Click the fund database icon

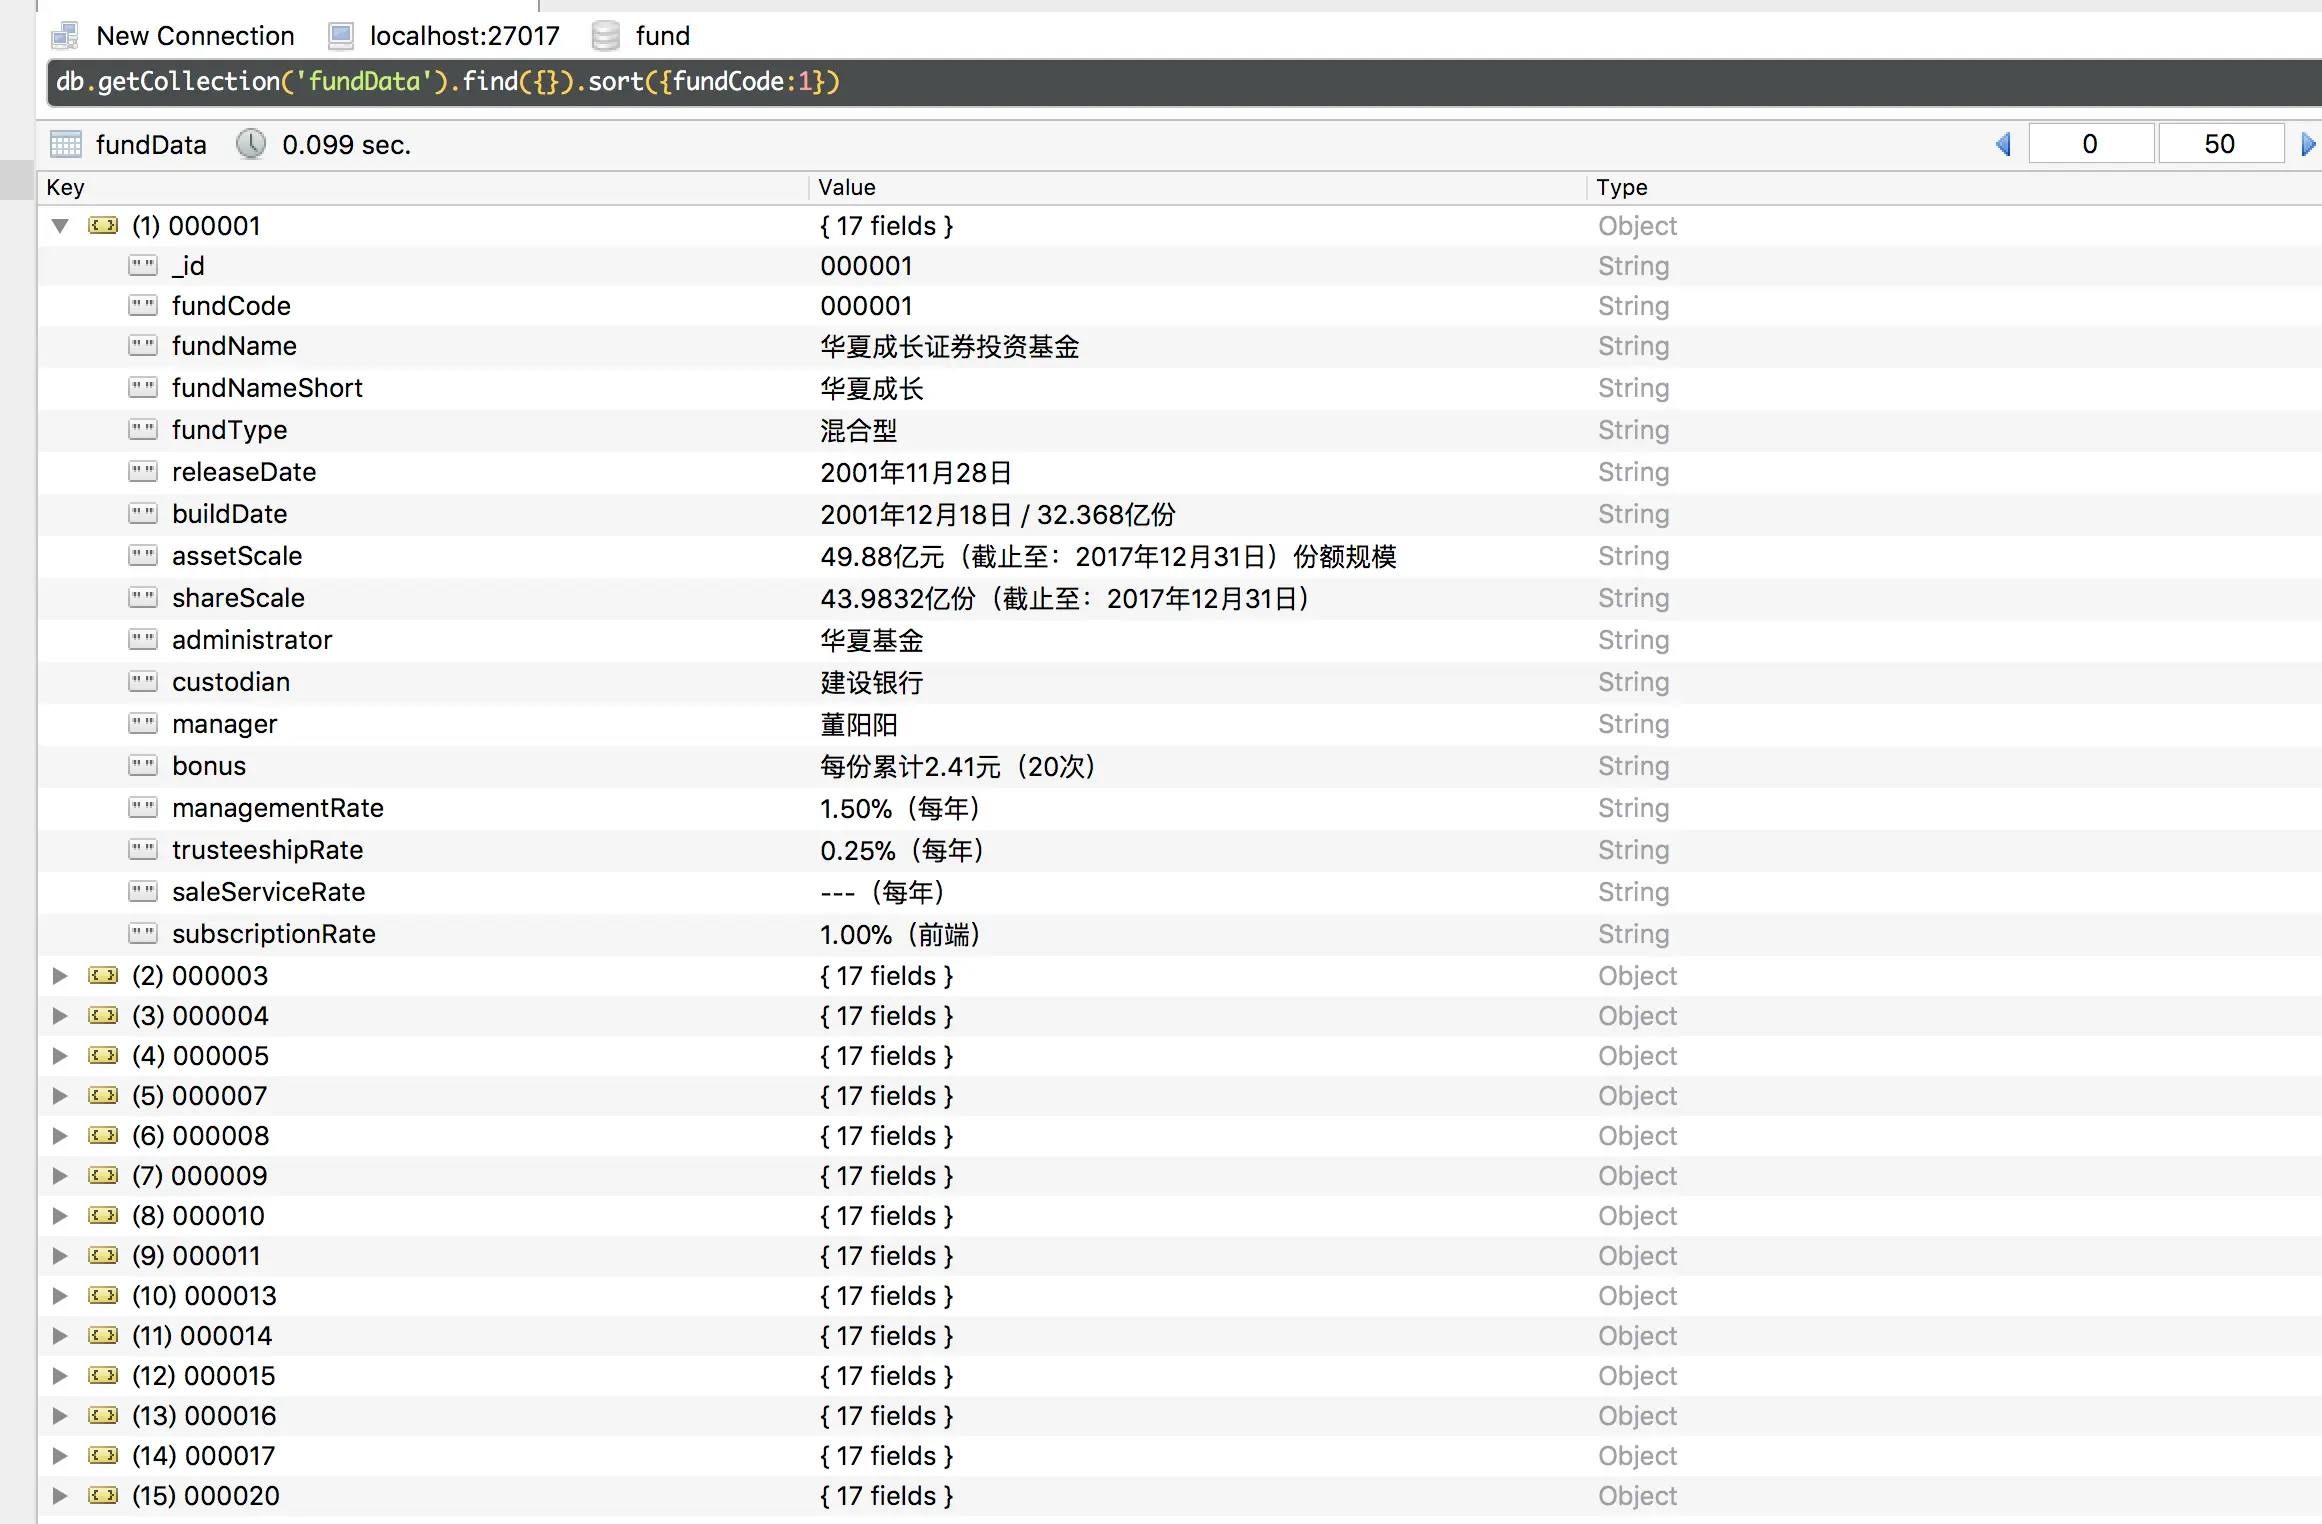(606, 36)
